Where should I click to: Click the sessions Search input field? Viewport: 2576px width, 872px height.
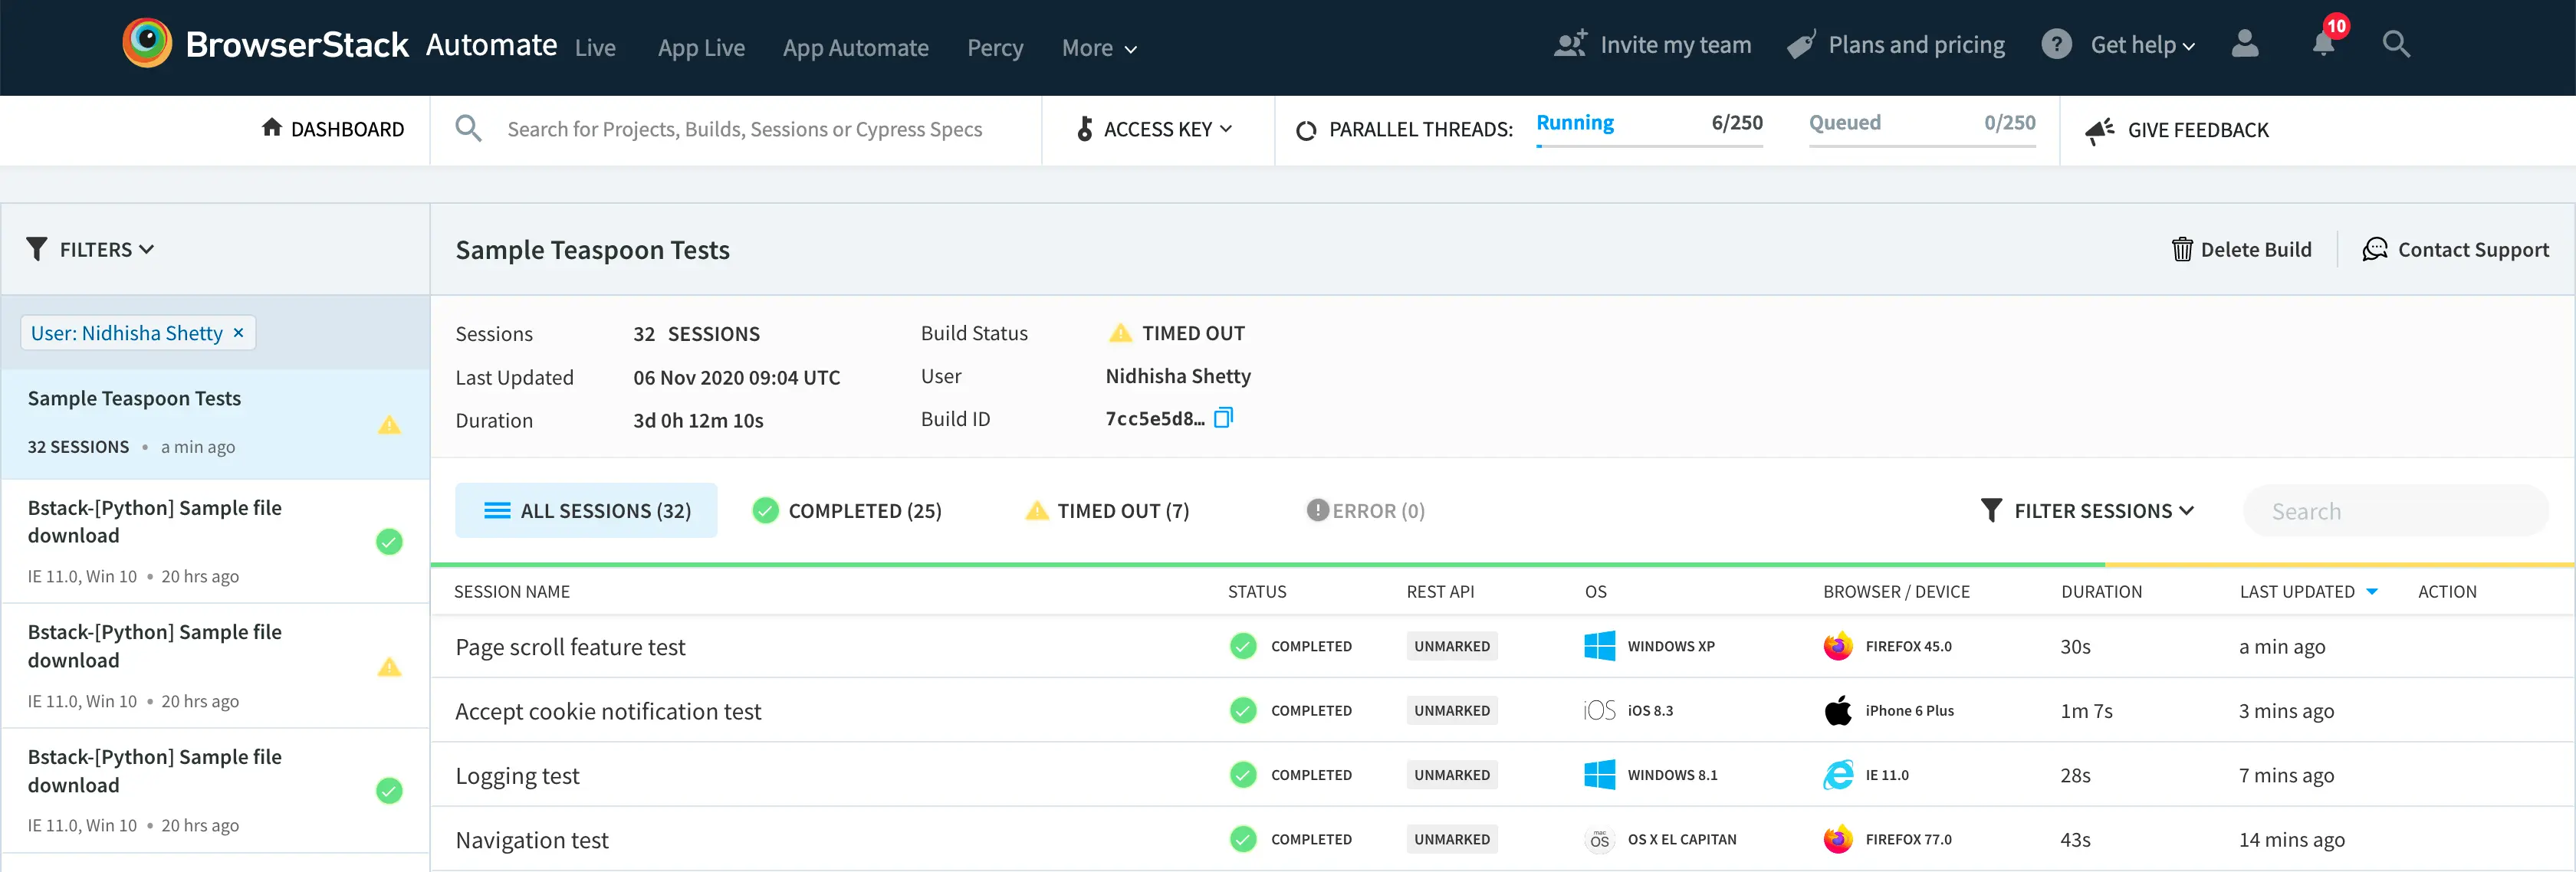2395,511
